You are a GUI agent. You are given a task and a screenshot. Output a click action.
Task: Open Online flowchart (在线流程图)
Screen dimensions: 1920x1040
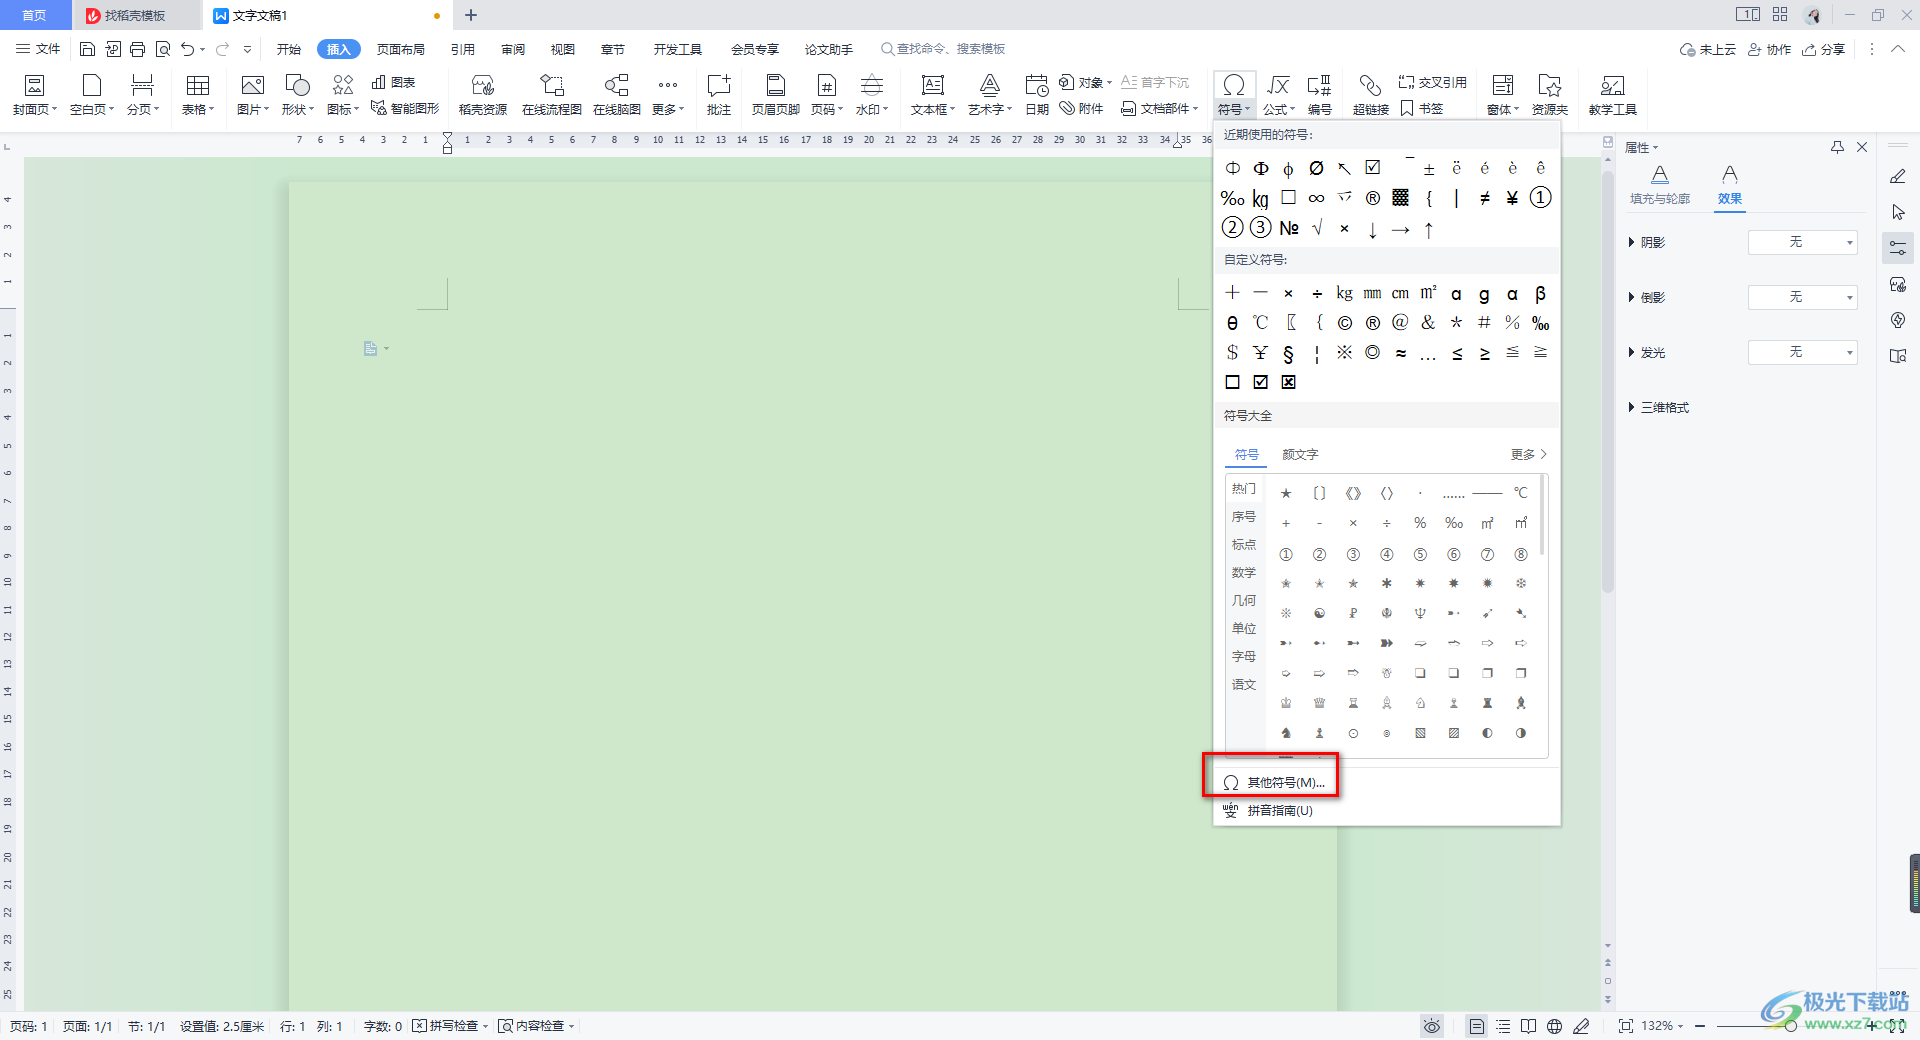click(552, 95)
